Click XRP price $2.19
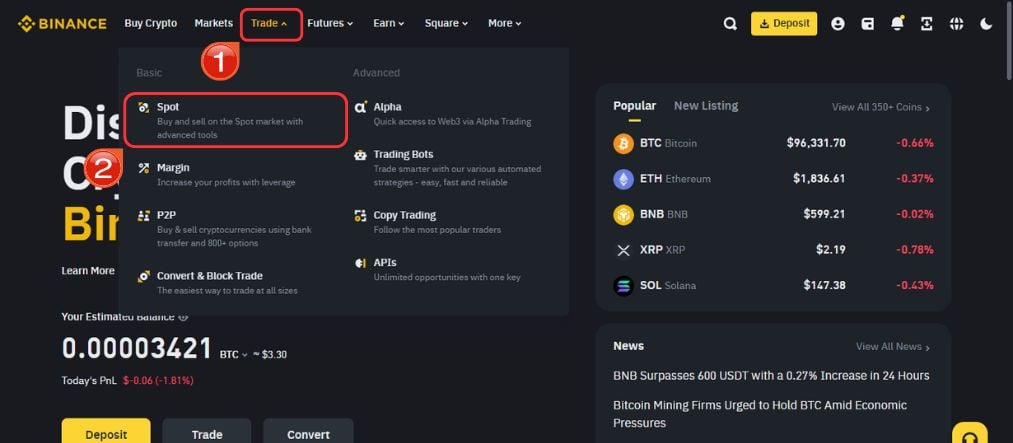This screenshot has width=1013, height=443. tap(830, 250)
